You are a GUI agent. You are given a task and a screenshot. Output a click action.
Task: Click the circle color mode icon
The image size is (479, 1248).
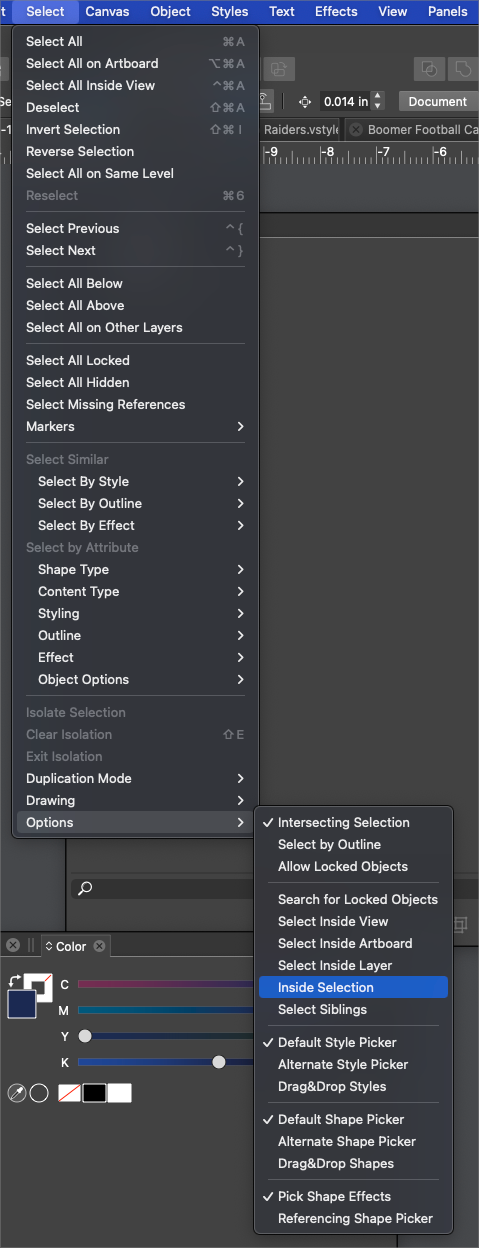point(39,1093)
